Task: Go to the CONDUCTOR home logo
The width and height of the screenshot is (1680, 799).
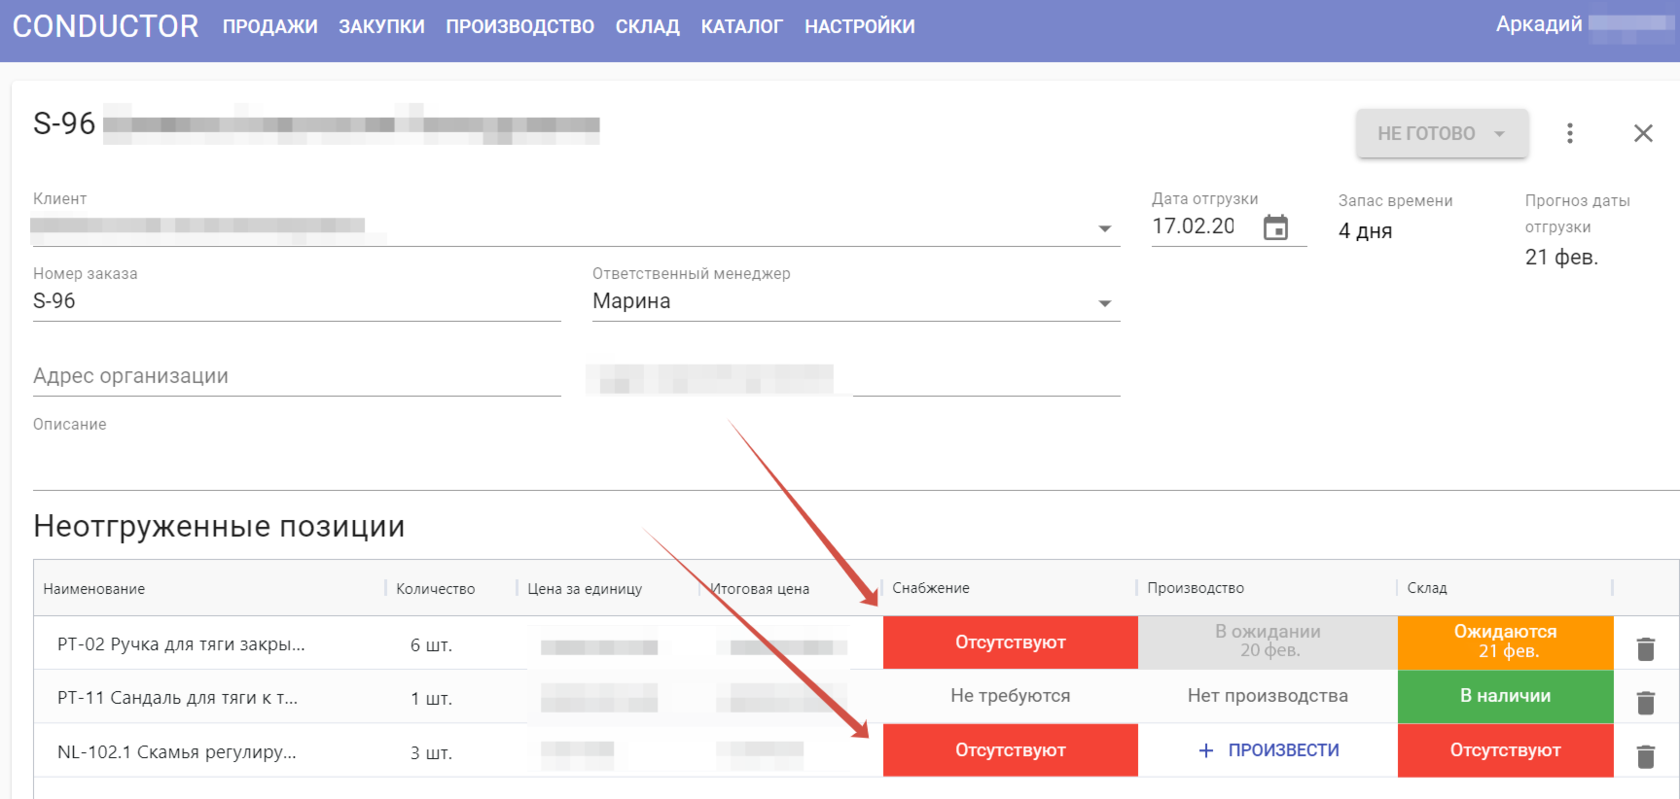Action: coord(106,26)
